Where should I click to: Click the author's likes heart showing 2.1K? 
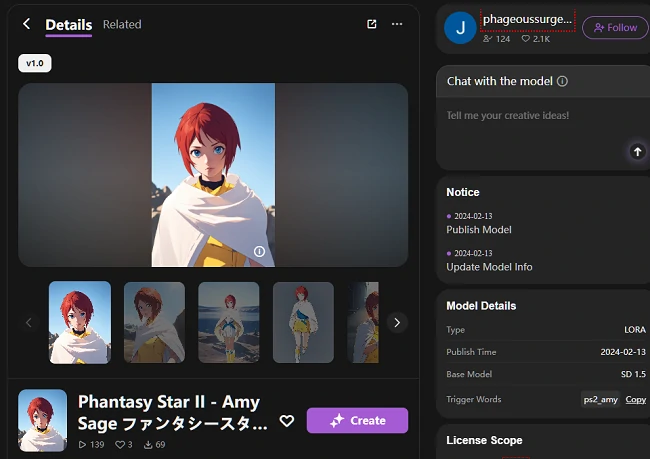[x=526, y=39]
